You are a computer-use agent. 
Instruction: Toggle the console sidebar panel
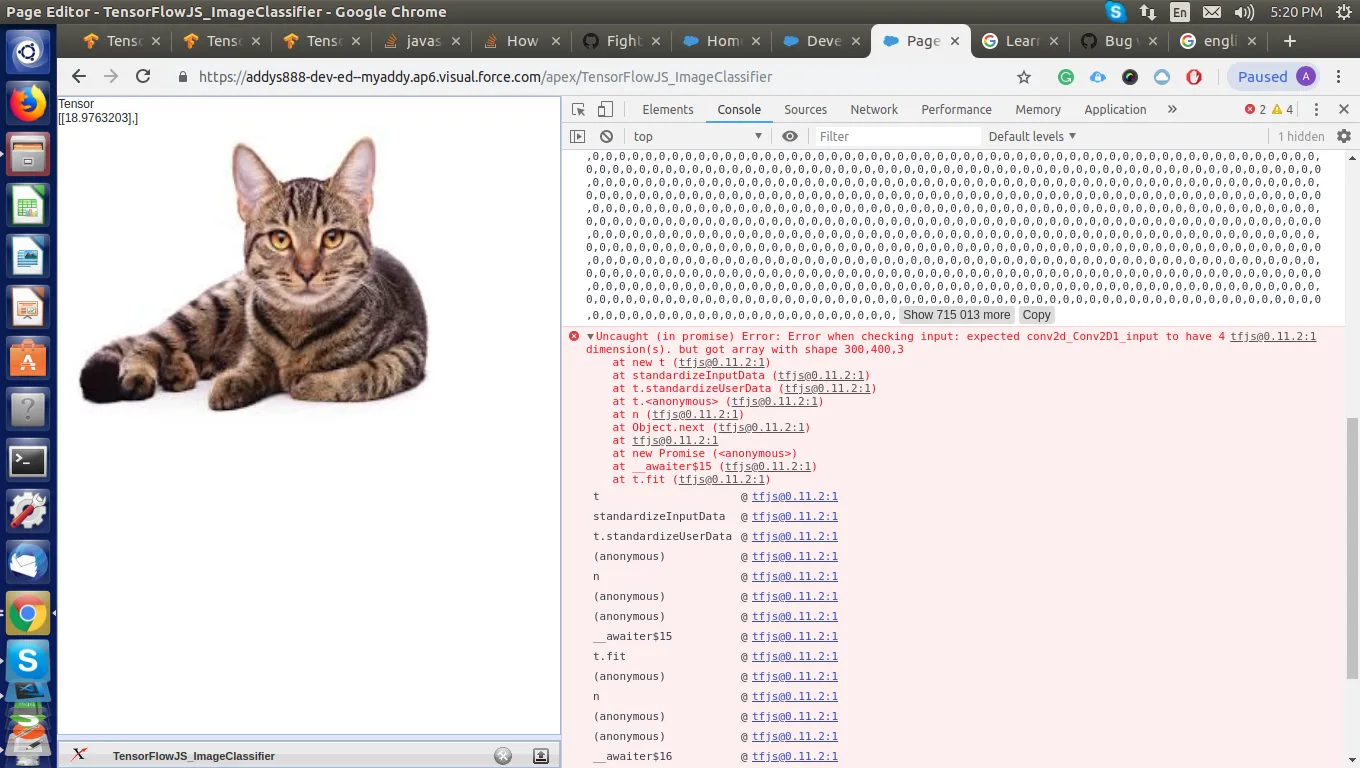pos(578,136)
